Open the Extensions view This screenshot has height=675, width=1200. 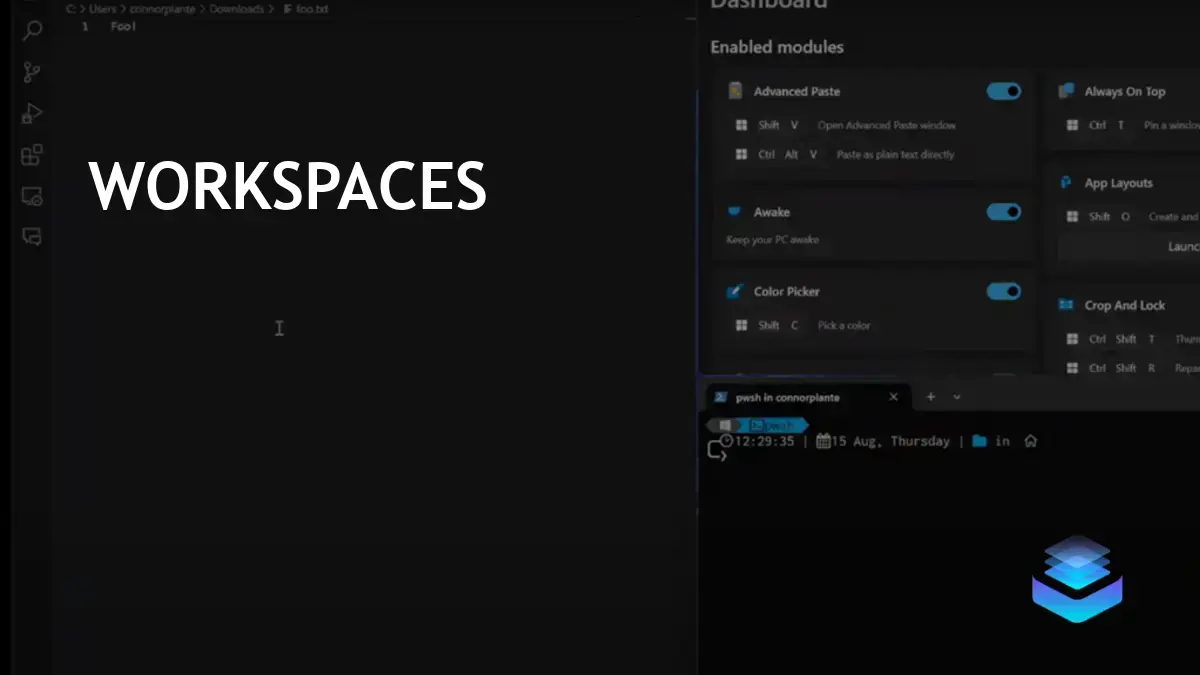30,155
